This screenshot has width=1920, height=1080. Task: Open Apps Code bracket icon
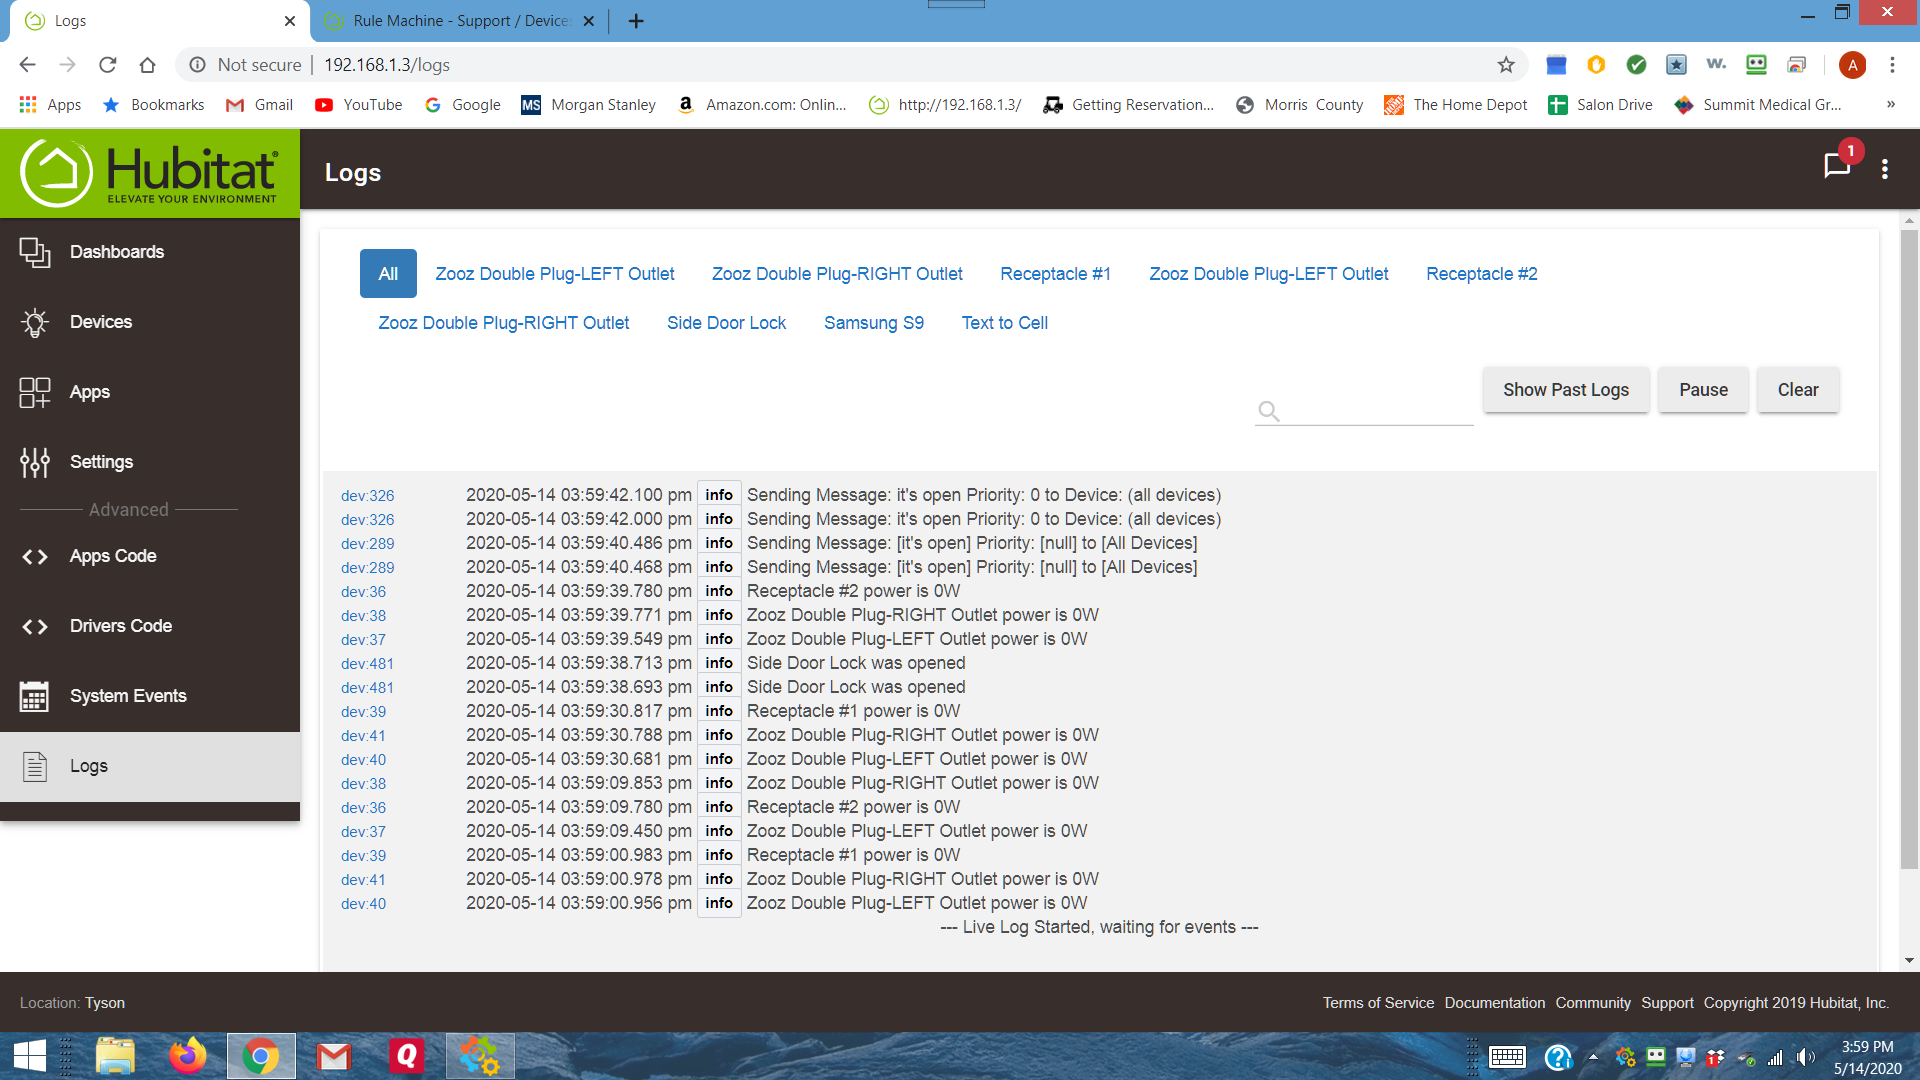click(x=35, y=556)
